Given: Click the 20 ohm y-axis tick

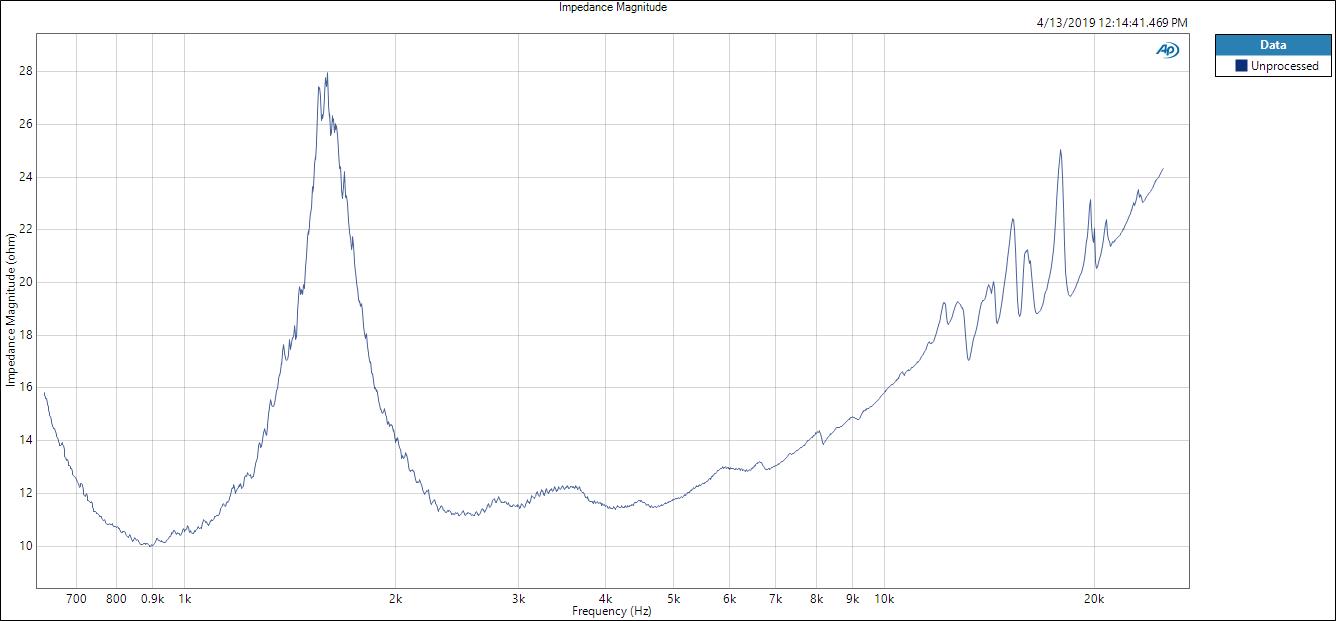Looking at the screenshot, I should click(24, 282).
